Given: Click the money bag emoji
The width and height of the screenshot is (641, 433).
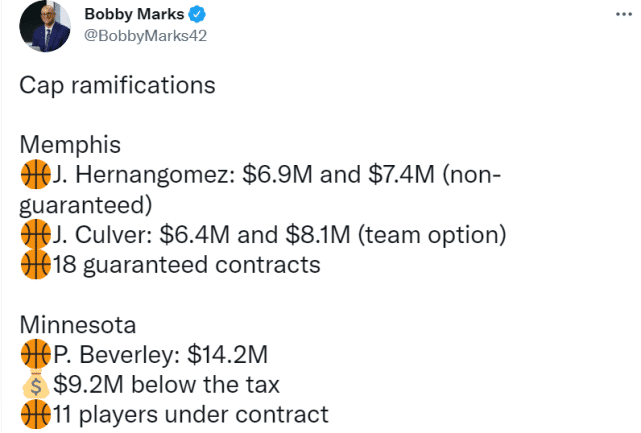Looking at the screenshot, I should click(x=34, y=383).
